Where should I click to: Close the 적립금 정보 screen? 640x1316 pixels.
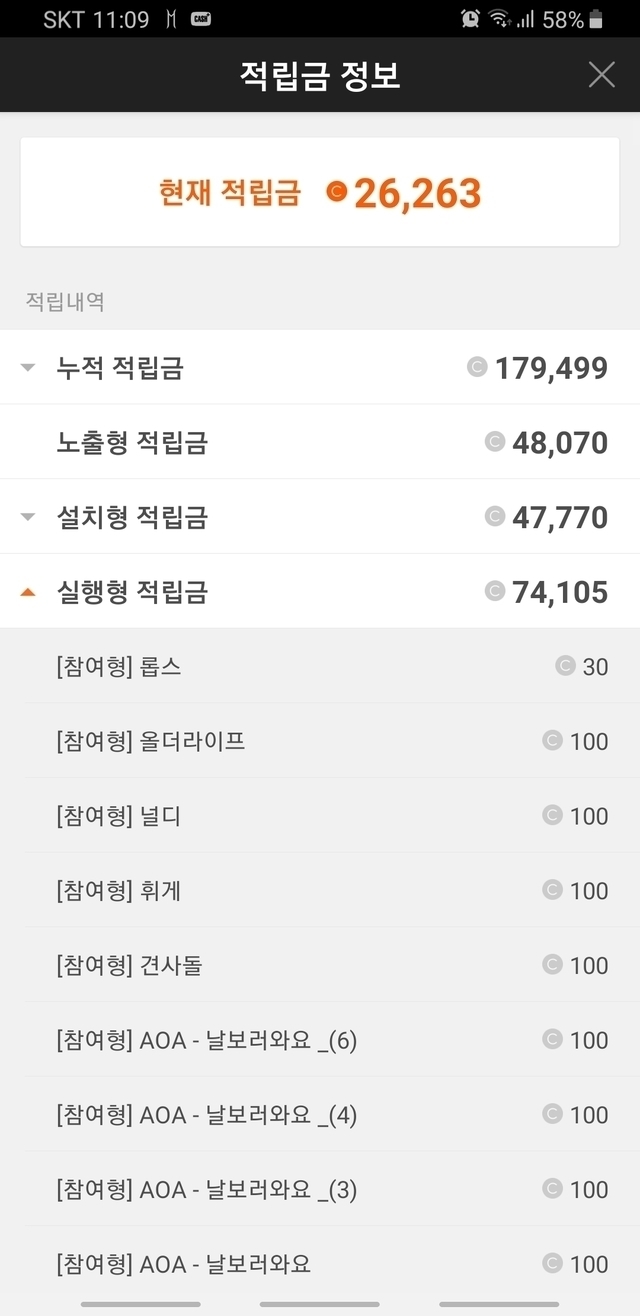(x=601, y=74)
